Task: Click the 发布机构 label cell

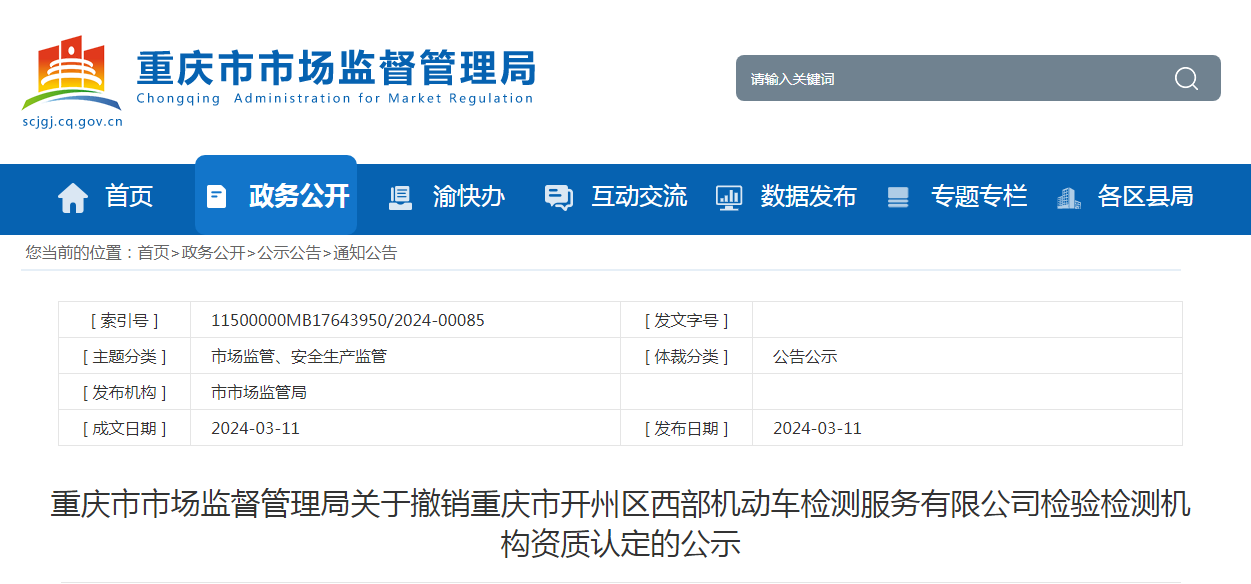Action: tap(124, 392)
